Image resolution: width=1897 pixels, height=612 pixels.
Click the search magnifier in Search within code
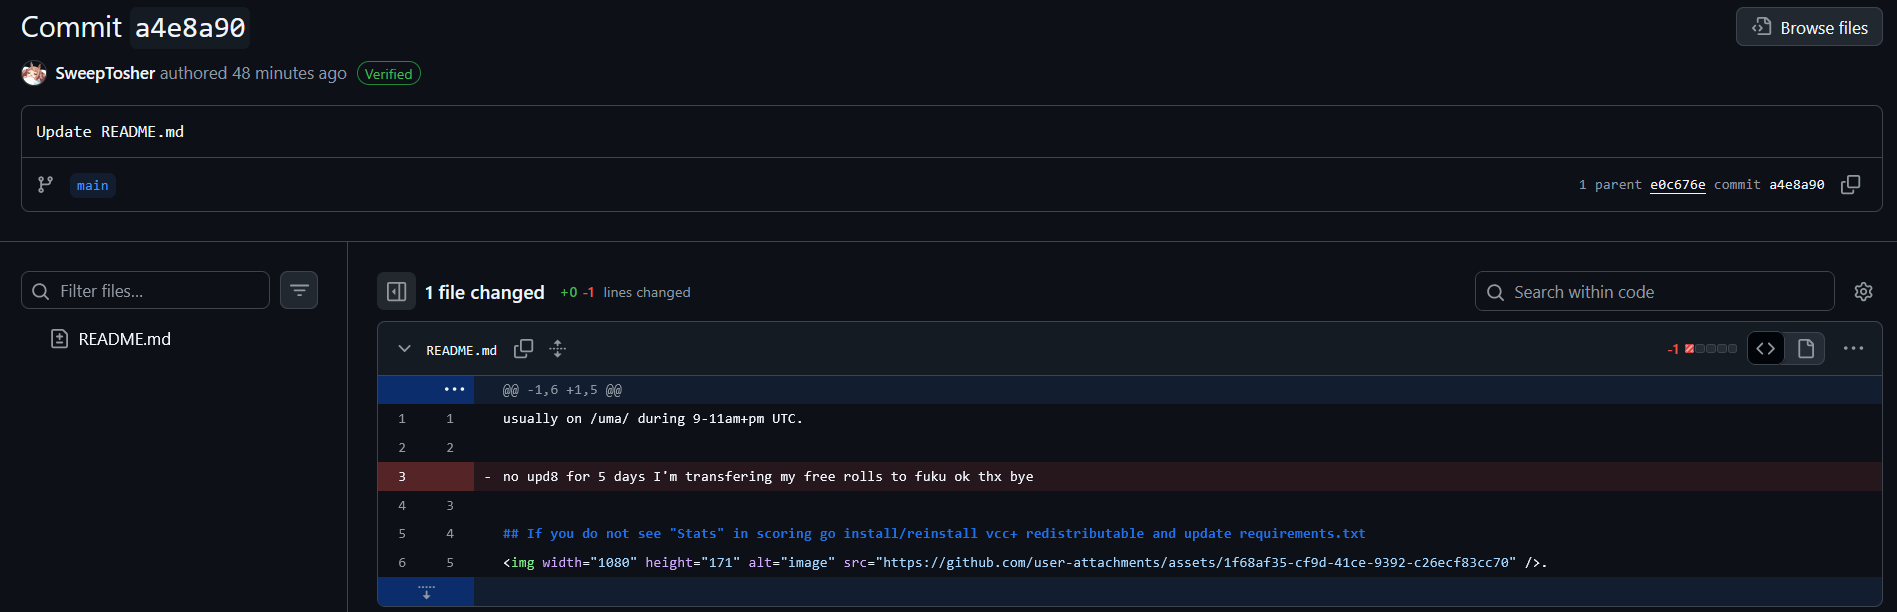pos(1495,292)
